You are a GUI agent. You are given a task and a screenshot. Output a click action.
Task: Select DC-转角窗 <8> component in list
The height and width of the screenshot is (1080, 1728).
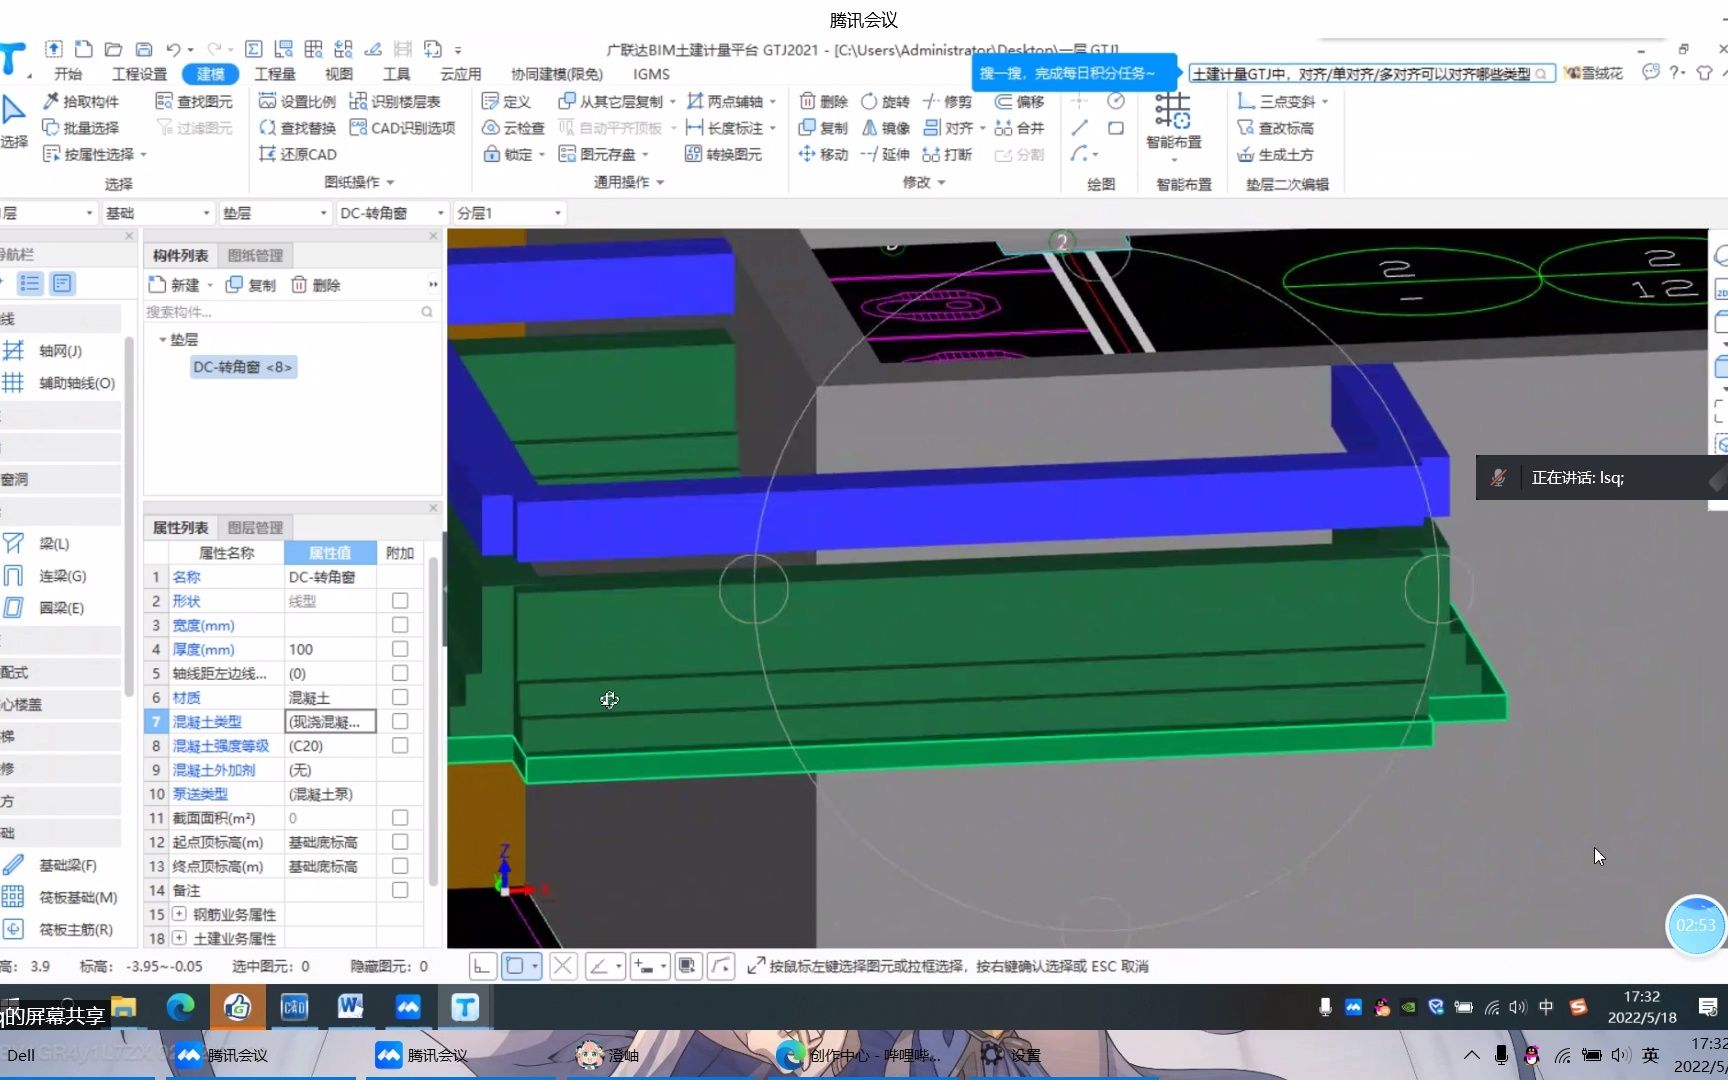click(243, 367)
